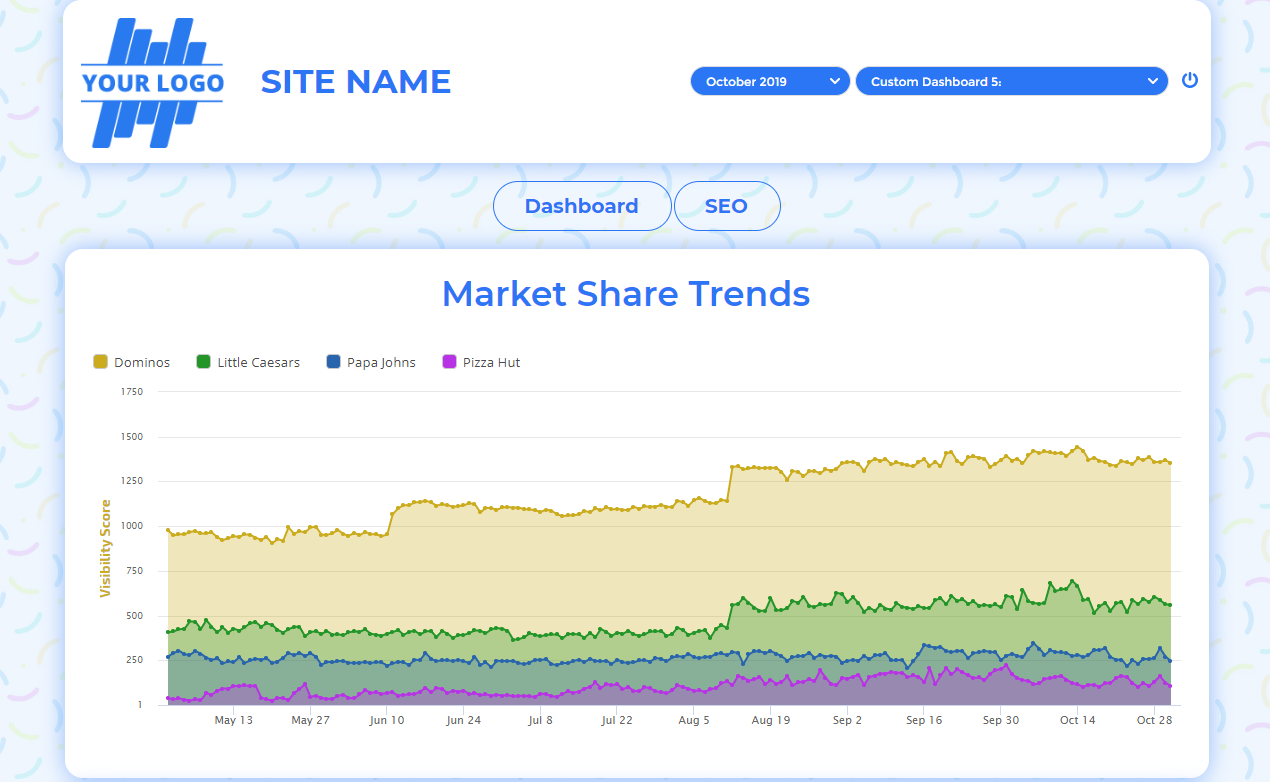The image size is (1270, 782).
Task: Click the SITE NAME heading link
Action: [356, 82]
